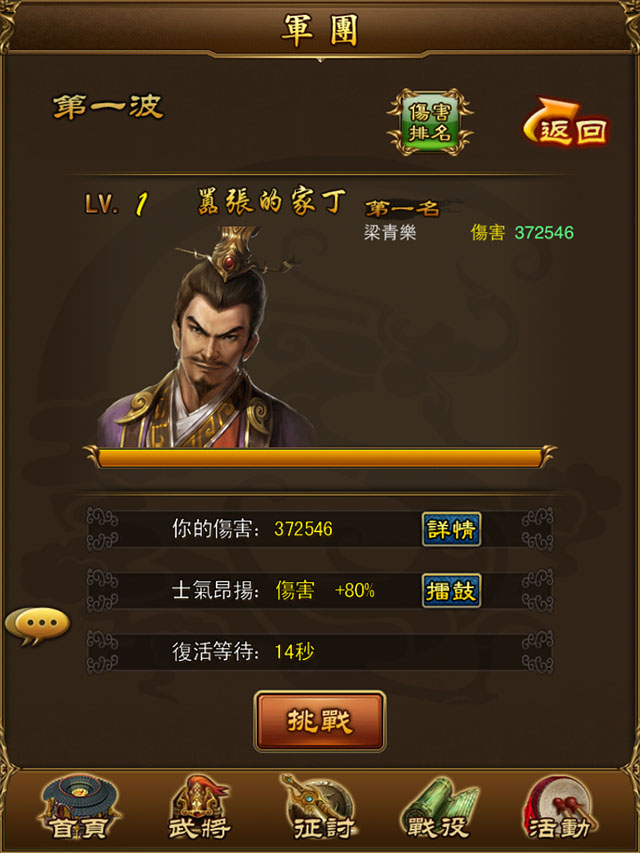Image resolution: width=640 pixels, height=853 pixels.
Task: Tap the boss character portrait
Action: click(207, 337)
